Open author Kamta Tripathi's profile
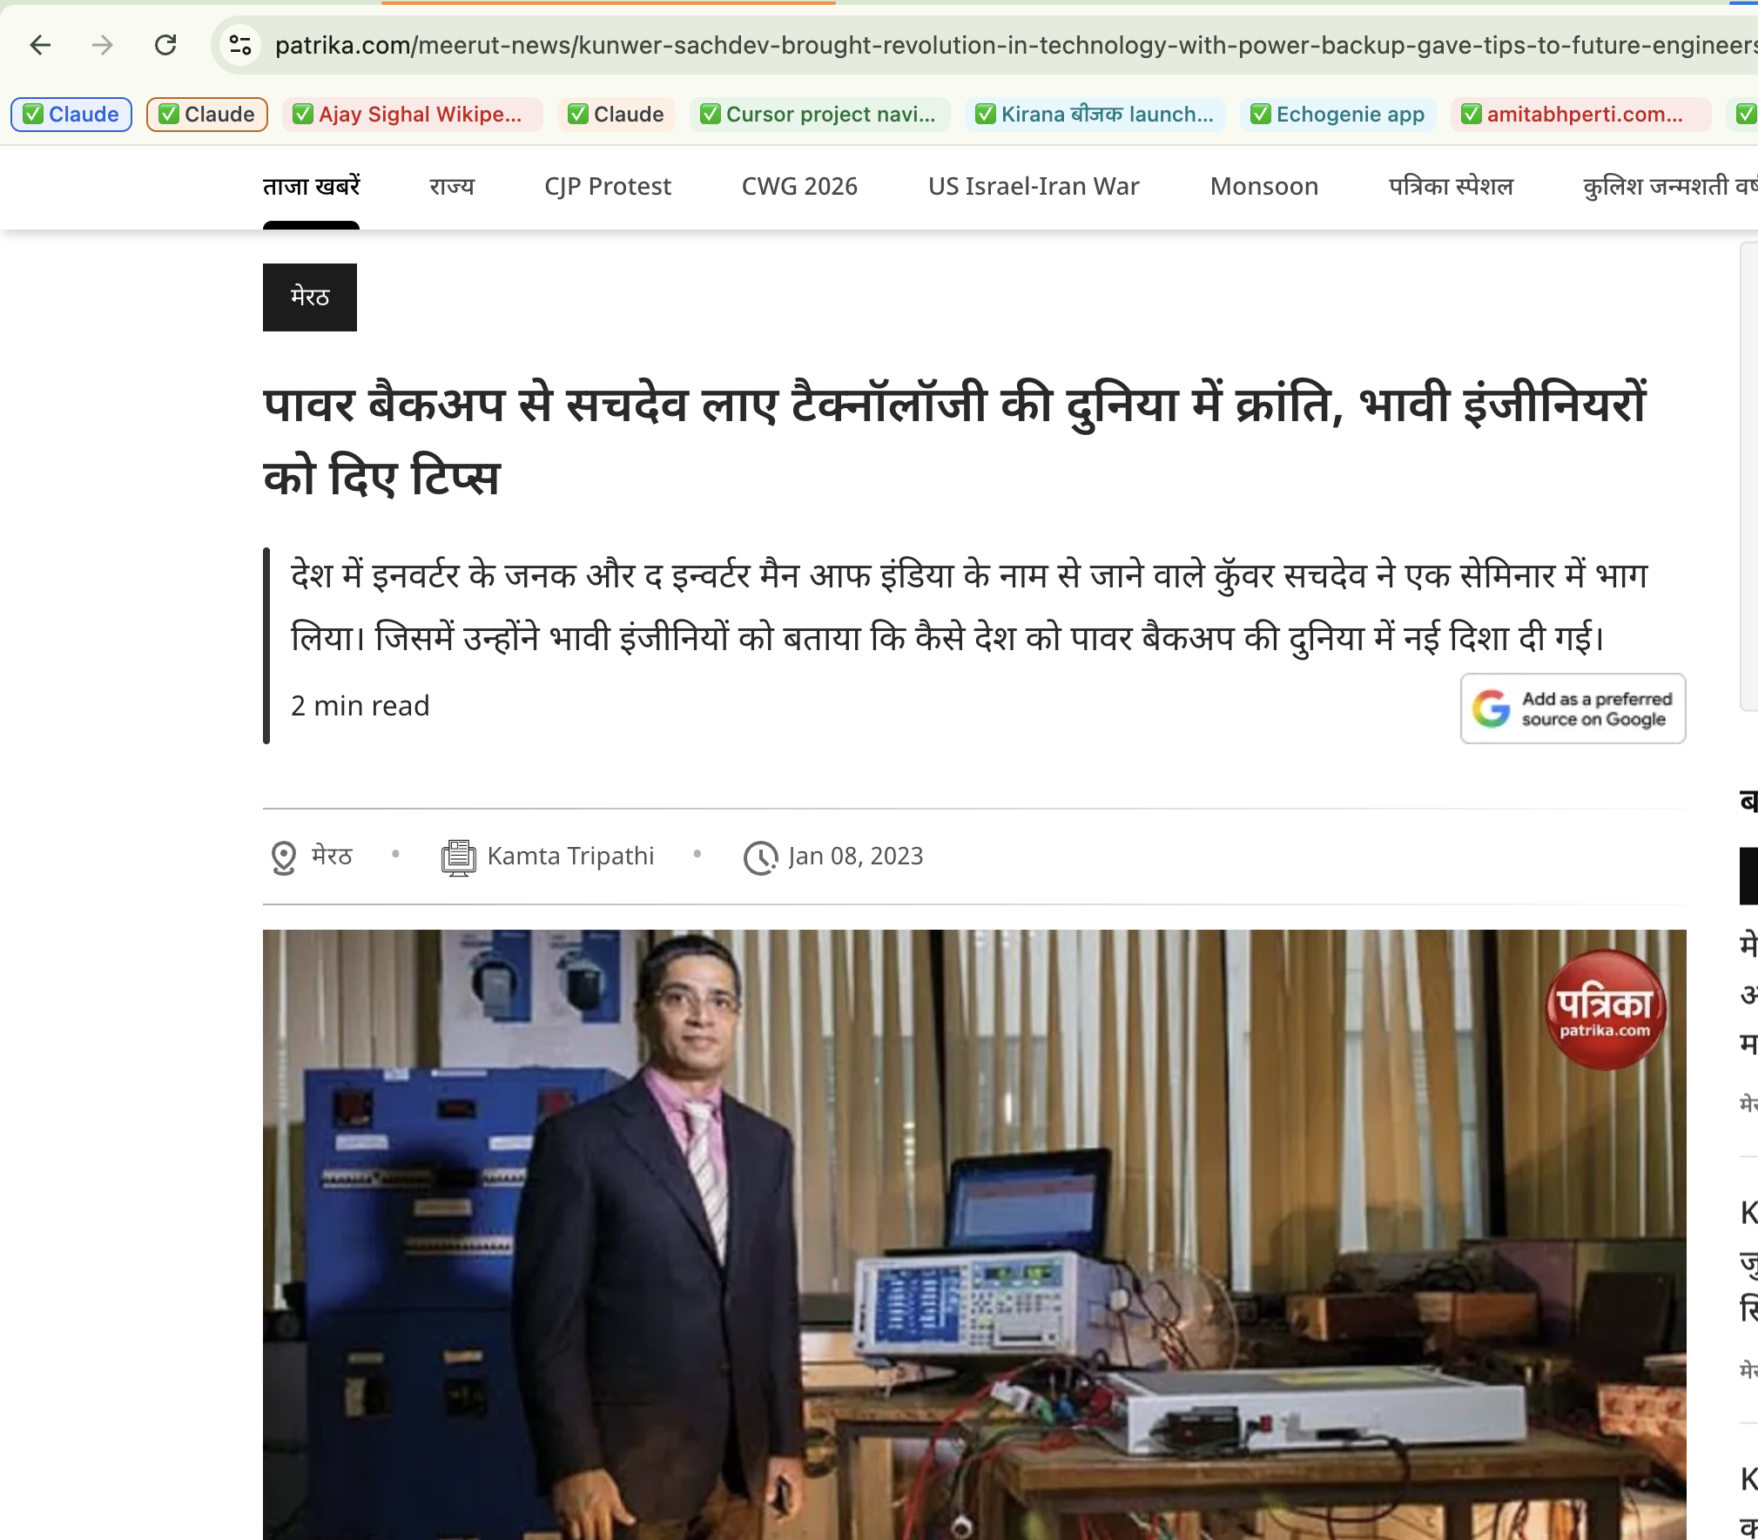This screenshot has width=1758, height=1540. coord(571,856)
